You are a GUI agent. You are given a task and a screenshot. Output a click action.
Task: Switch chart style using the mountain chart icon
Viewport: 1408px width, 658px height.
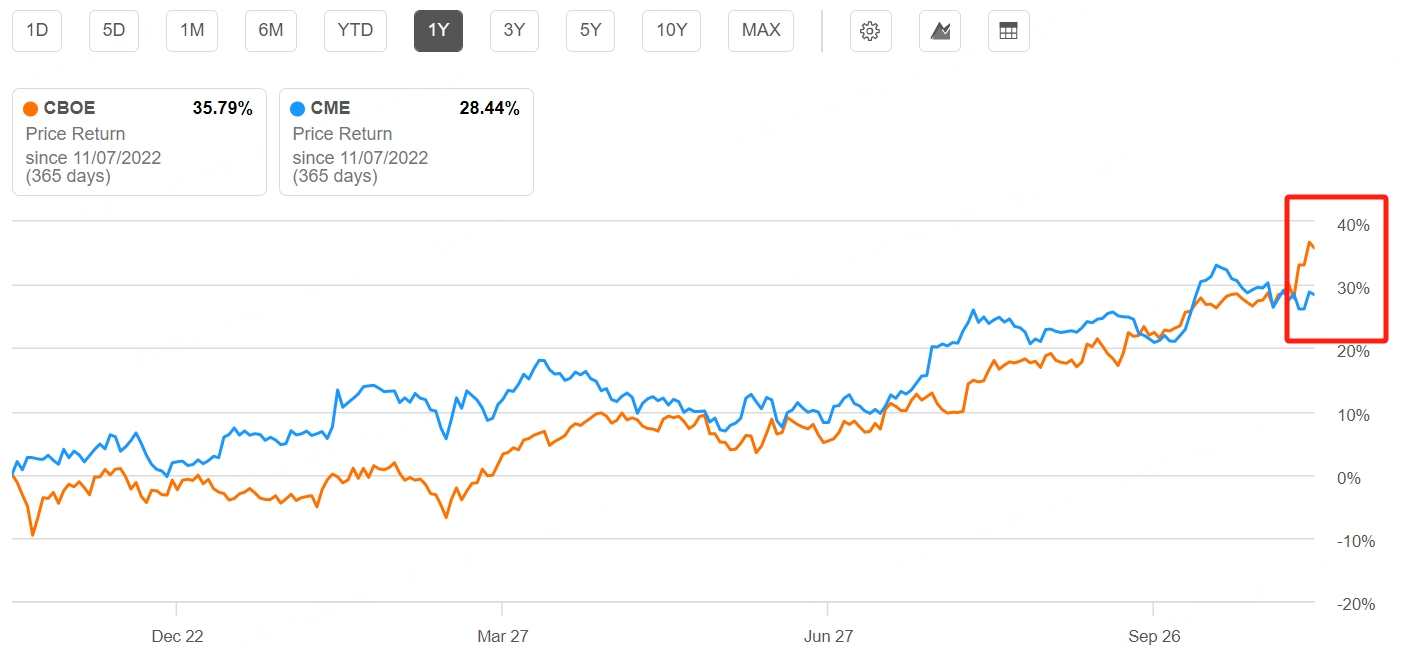pyautogui.click(x=939, y=31)
